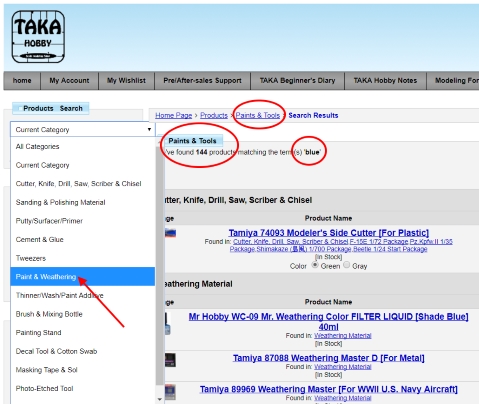Click the Side Cutter product thumbnail
479x404 pixels.
tap(170, 233)
